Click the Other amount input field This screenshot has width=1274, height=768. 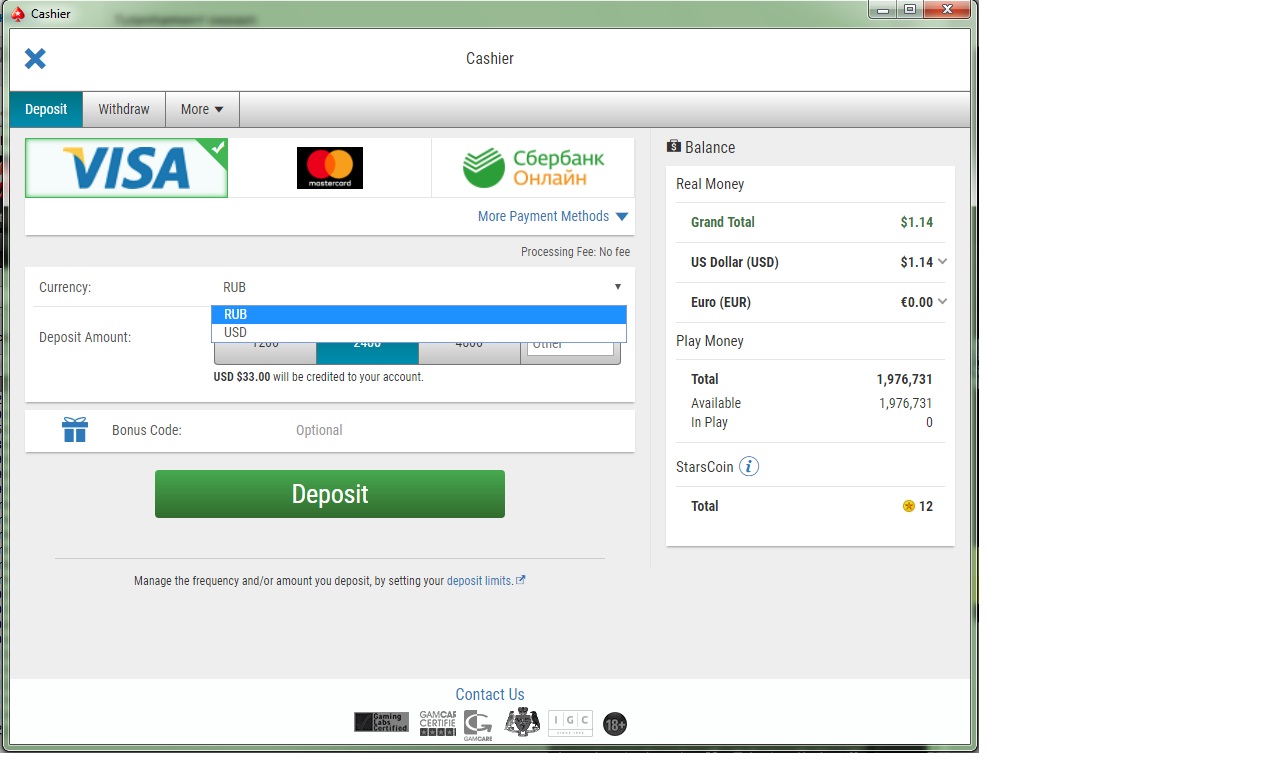570,349
